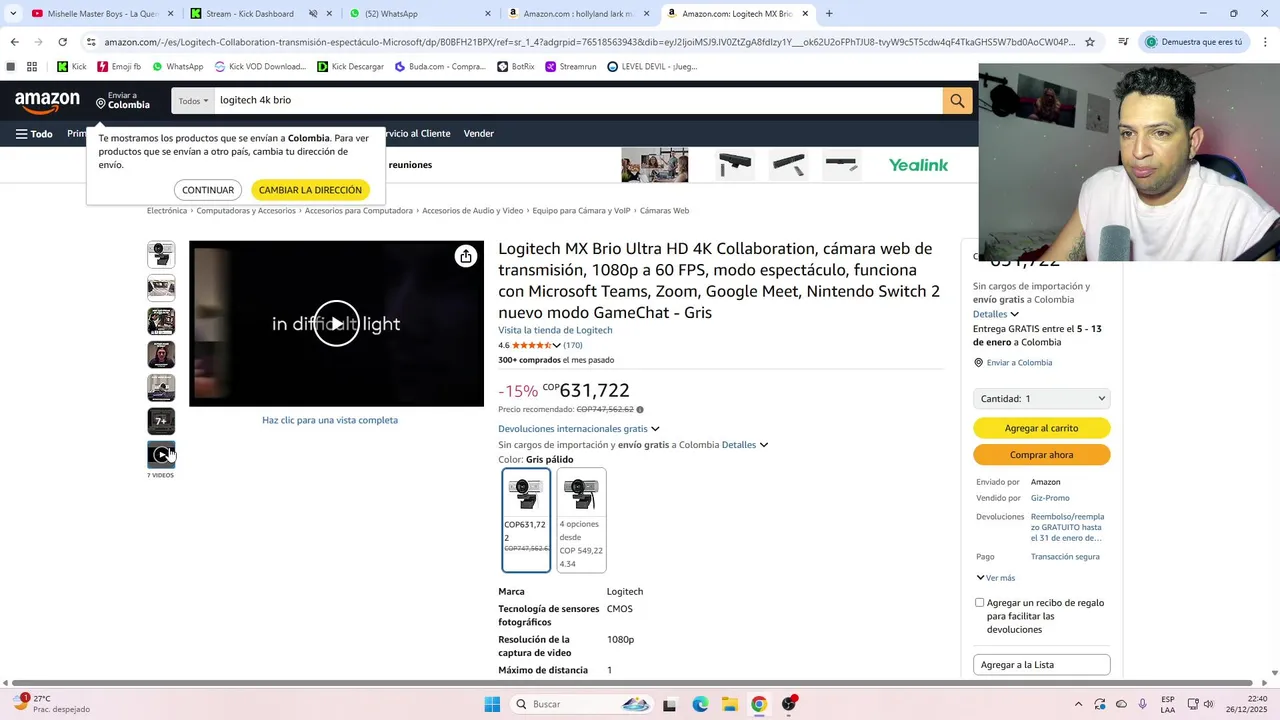
Task: Open the Cantidad quantity dropdown
Action: (1041, 398)
